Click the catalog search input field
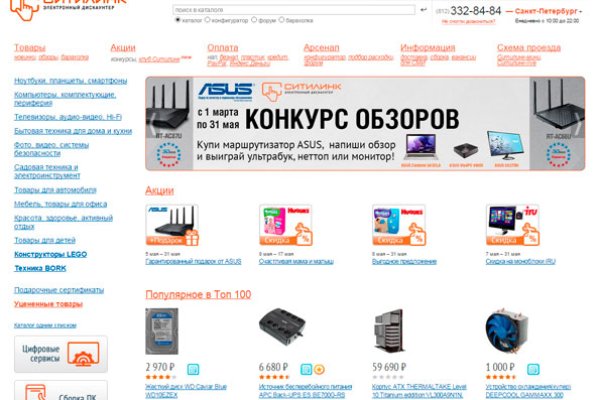The height and width of the screenshot is (400, 600). pos(294,10)
